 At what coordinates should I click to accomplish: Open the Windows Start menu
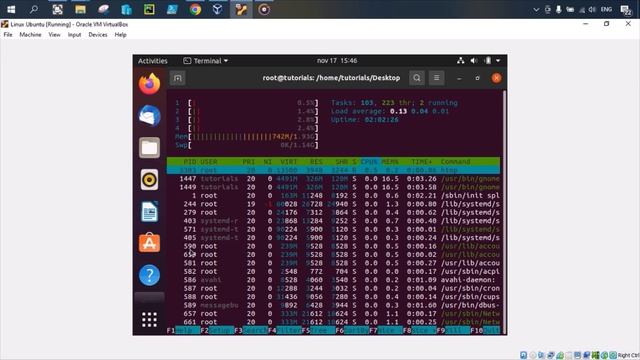11,9
